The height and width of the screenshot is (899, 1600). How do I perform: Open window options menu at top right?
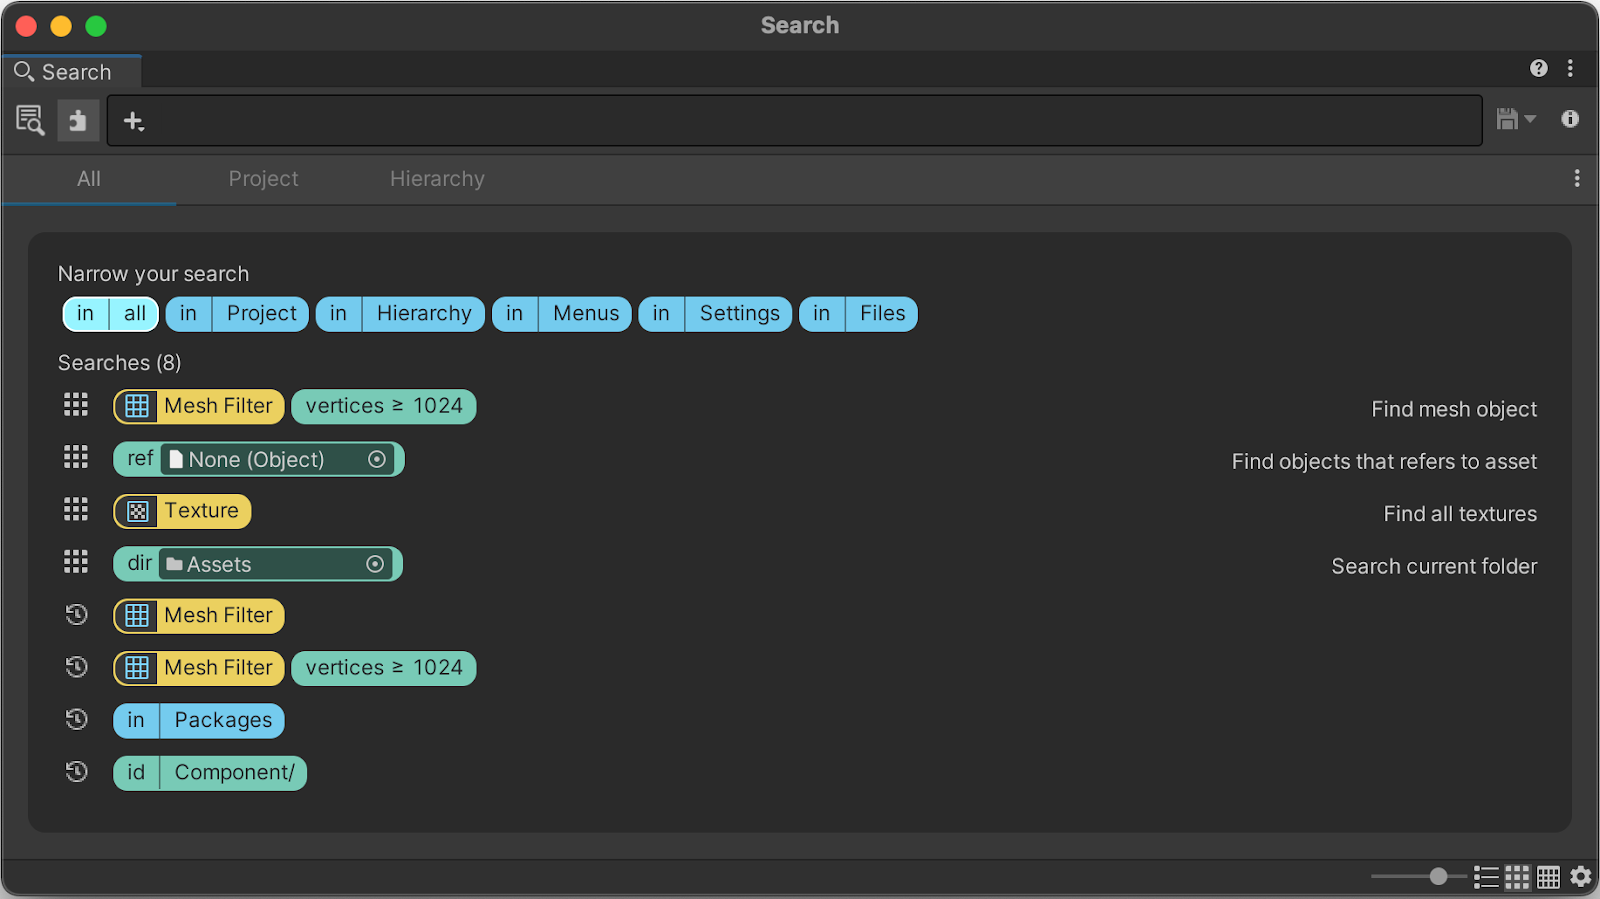(1570, 68)
